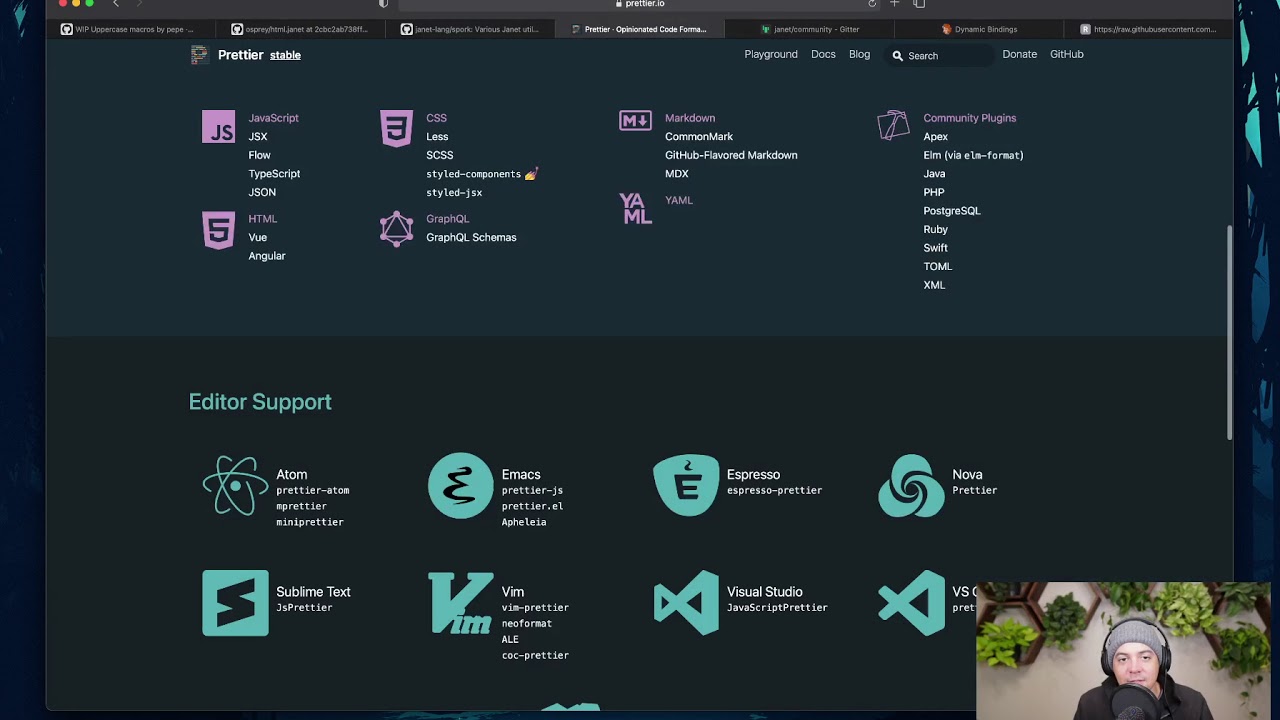Open the GitHub-Flavored Markdown link
The width and height of the screenshot is (1280, 720).
pyautogui.click(x=731, y=155)
